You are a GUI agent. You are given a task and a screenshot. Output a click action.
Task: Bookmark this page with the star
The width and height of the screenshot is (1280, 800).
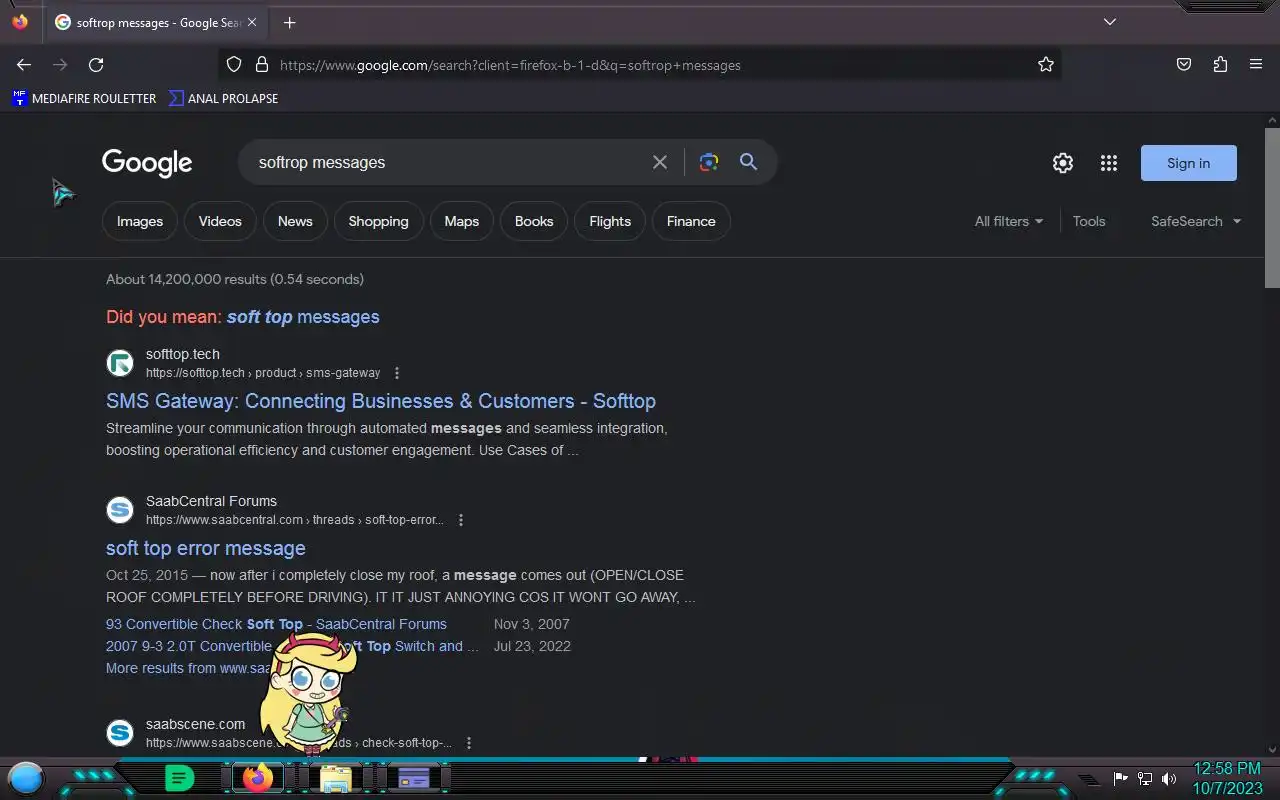(x=1046, y=65)
